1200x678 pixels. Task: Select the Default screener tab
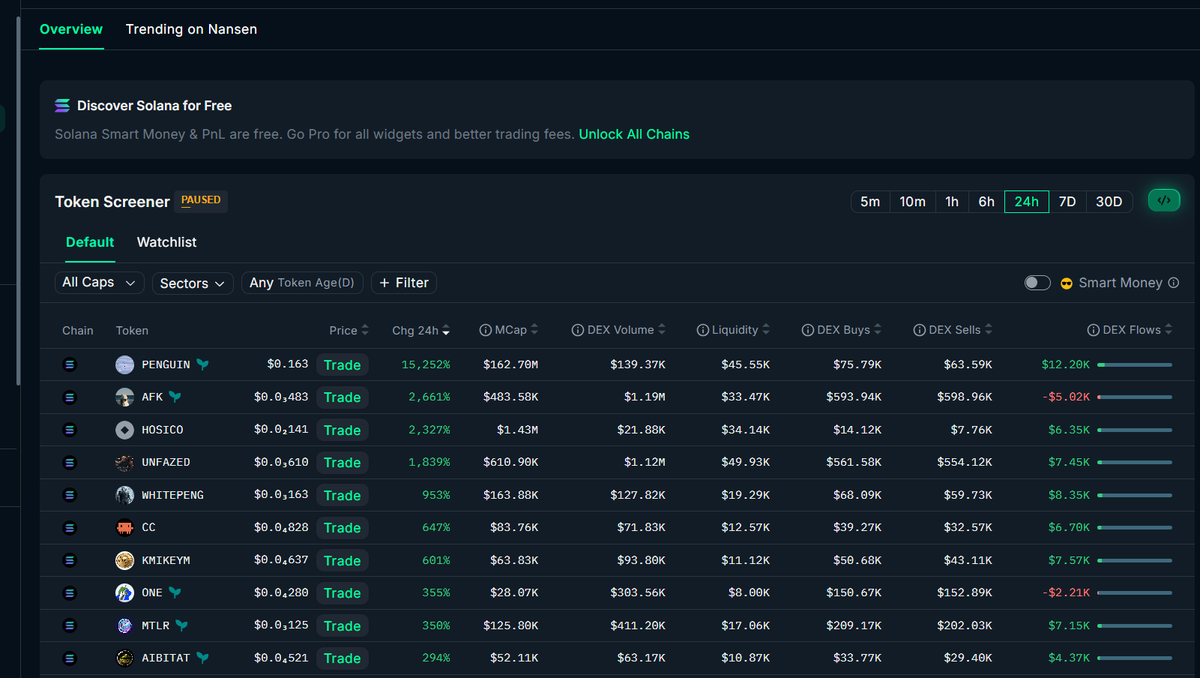click(x=90, y=242)
